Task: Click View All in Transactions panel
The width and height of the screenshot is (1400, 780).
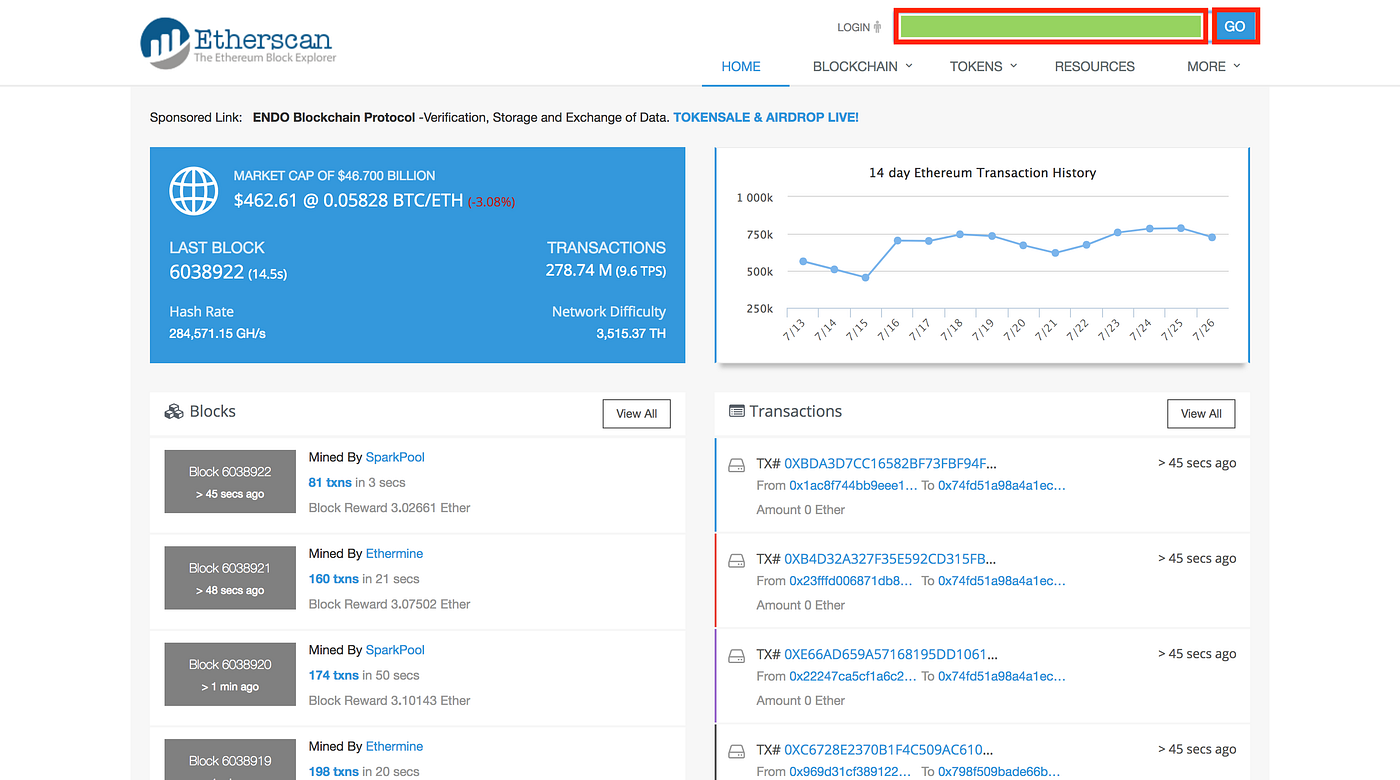Action: [x=1201, y=414]
